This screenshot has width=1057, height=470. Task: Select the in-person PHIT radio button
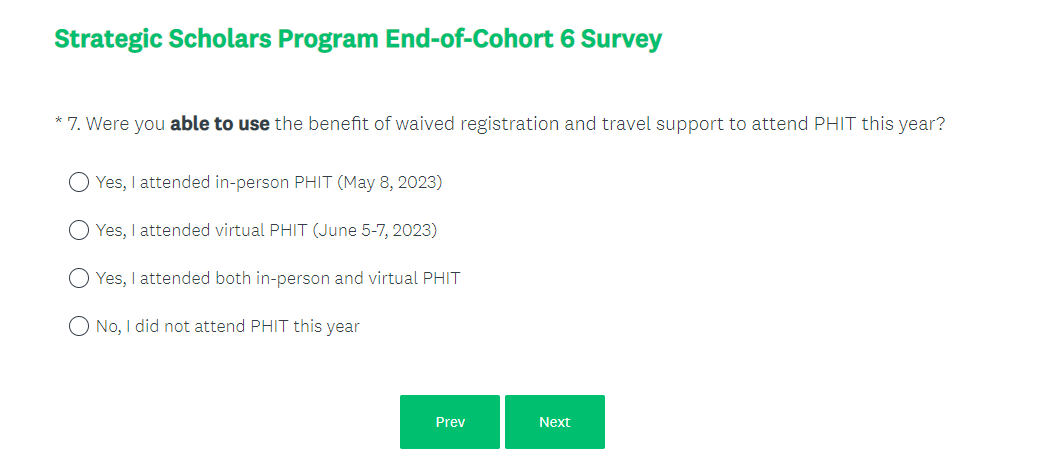79,182
